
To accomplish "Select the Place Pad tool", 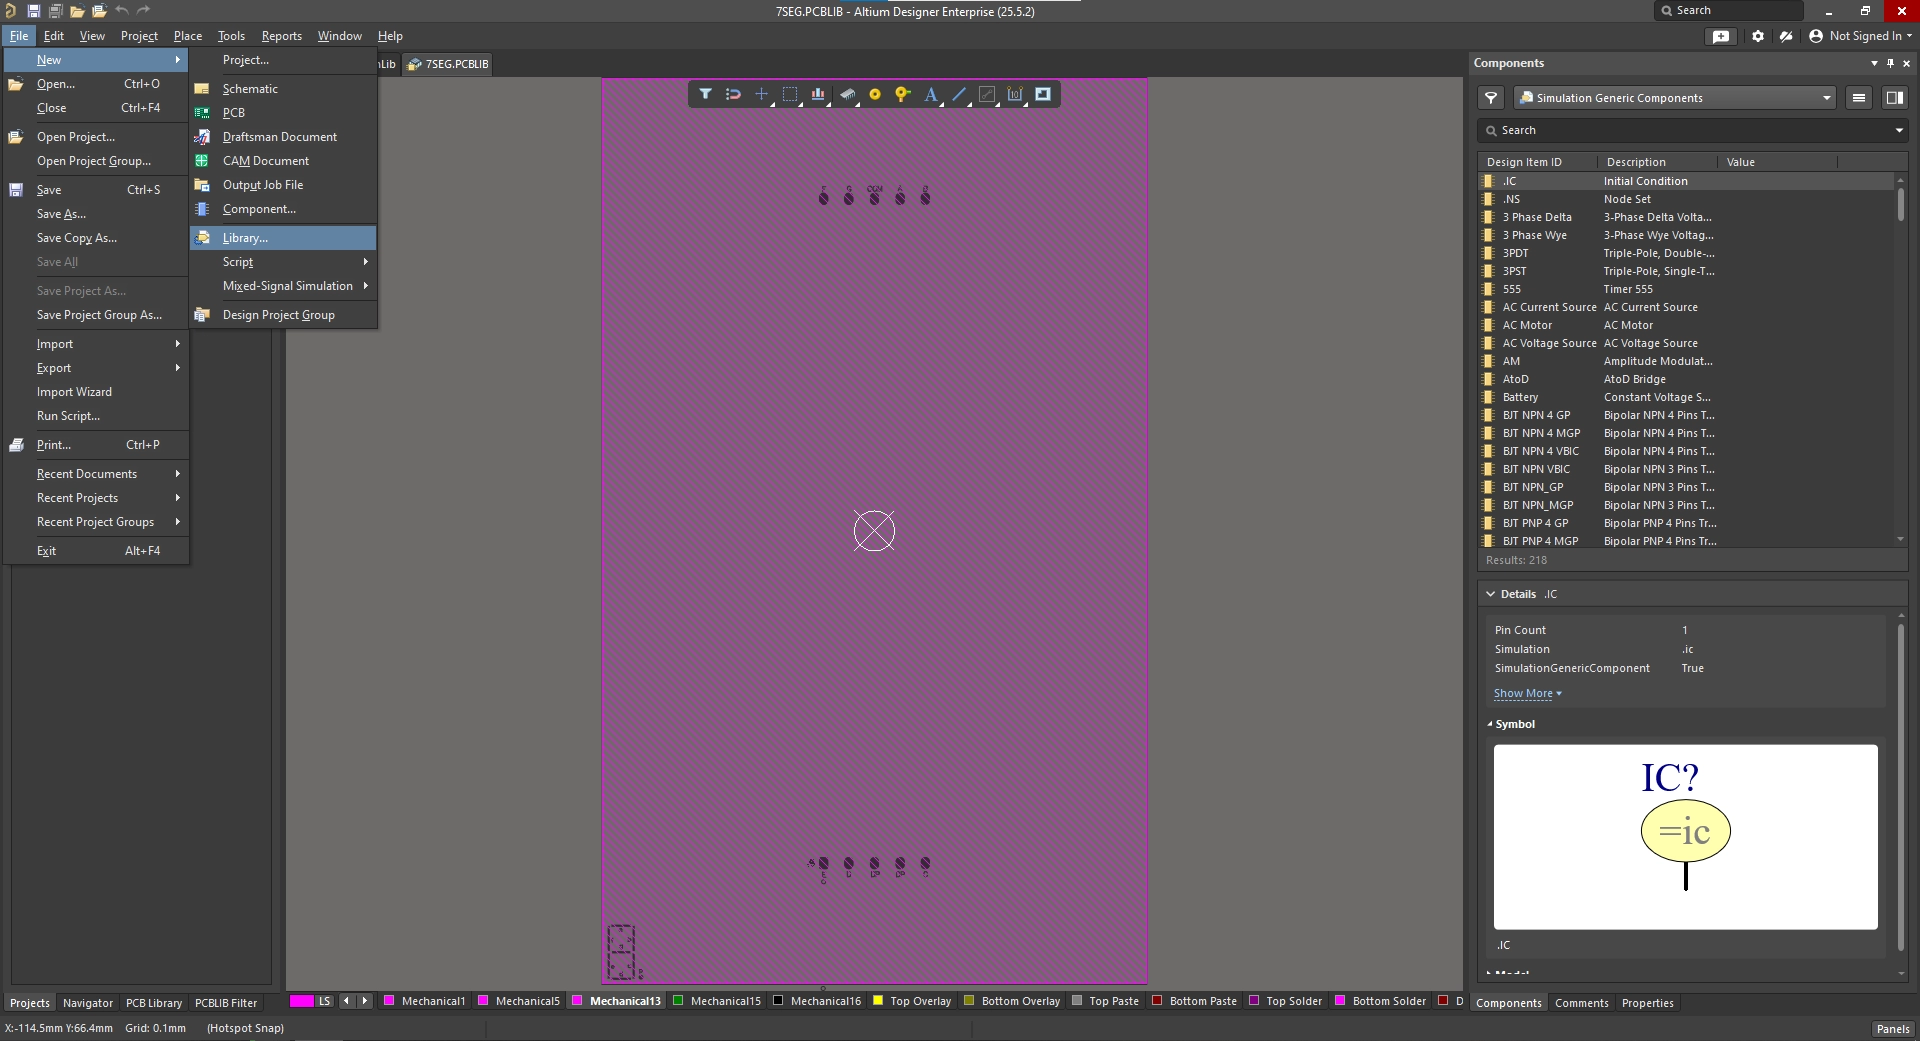I will pyautogui.click(x=875, y=94).
